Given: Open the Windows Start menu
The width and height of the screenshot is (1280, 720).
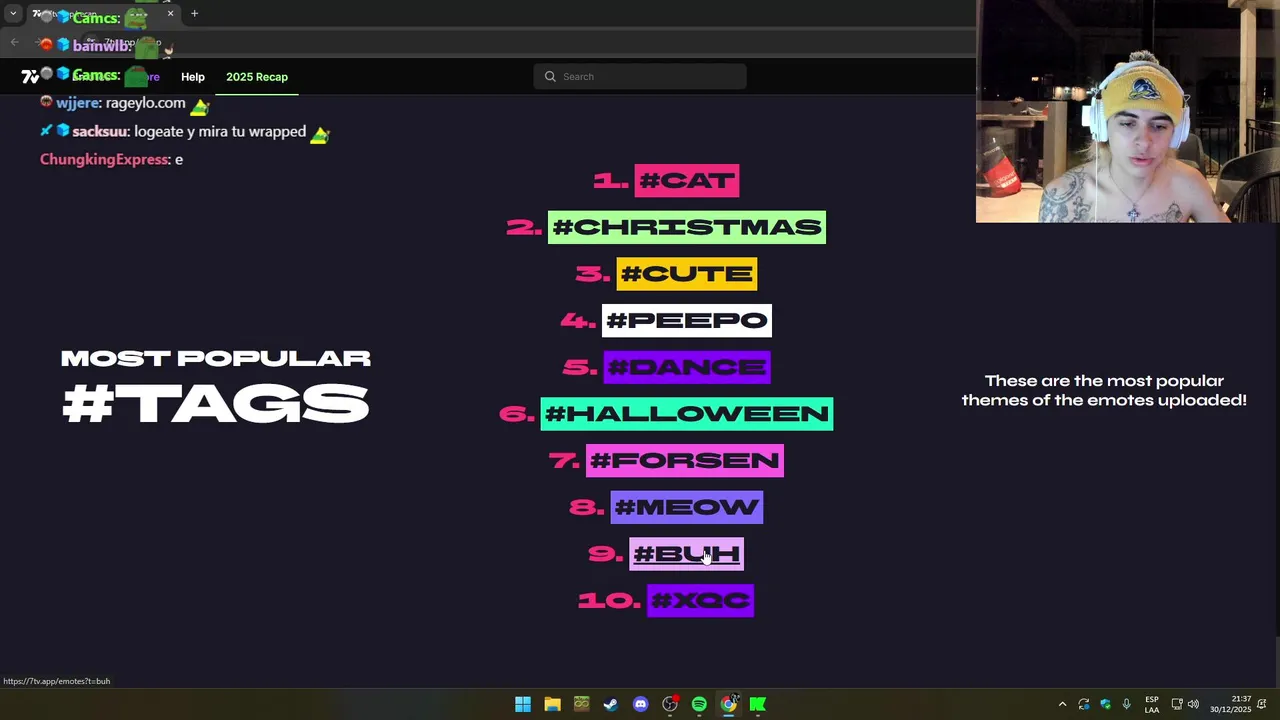Looking at the screenshot, I should pos(523,705).
